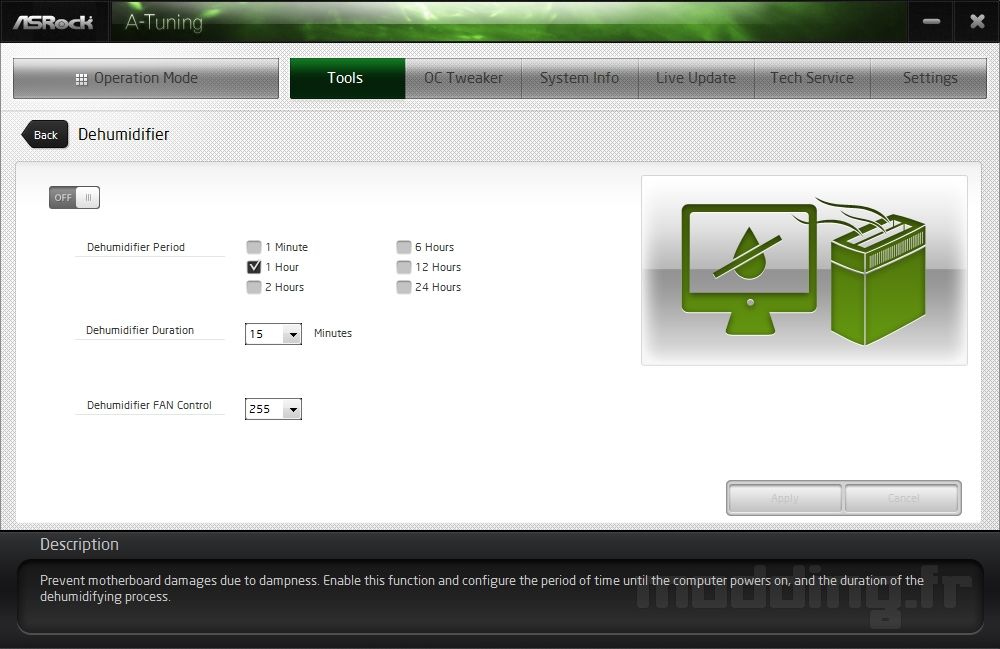Go to the Settings tab
The width and height of the screenshot is (1000, 649).
pyautogui.click(x=929, y=78)
